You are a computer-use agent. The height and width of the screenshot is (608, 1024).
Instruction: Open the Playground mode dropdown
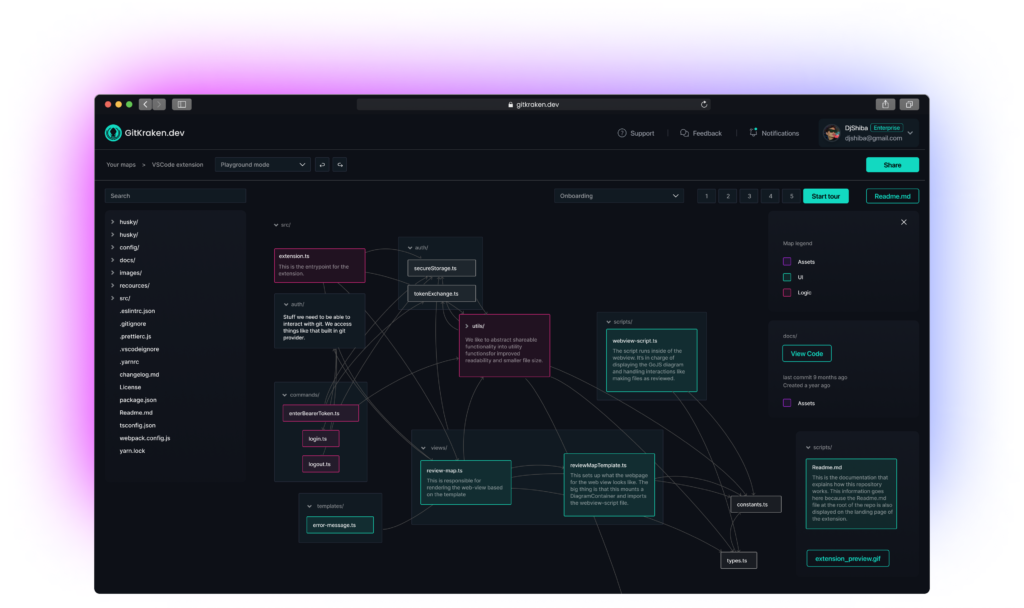tap(263, 165)
